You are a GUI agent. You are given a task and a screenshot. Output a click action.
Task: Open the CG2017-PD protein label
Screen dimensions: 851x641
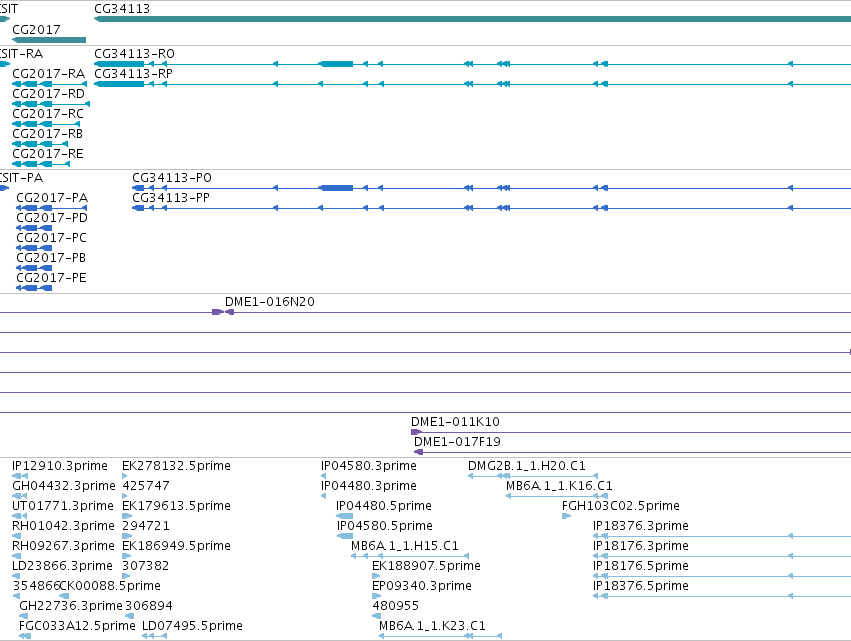click(x=52, y=218)
